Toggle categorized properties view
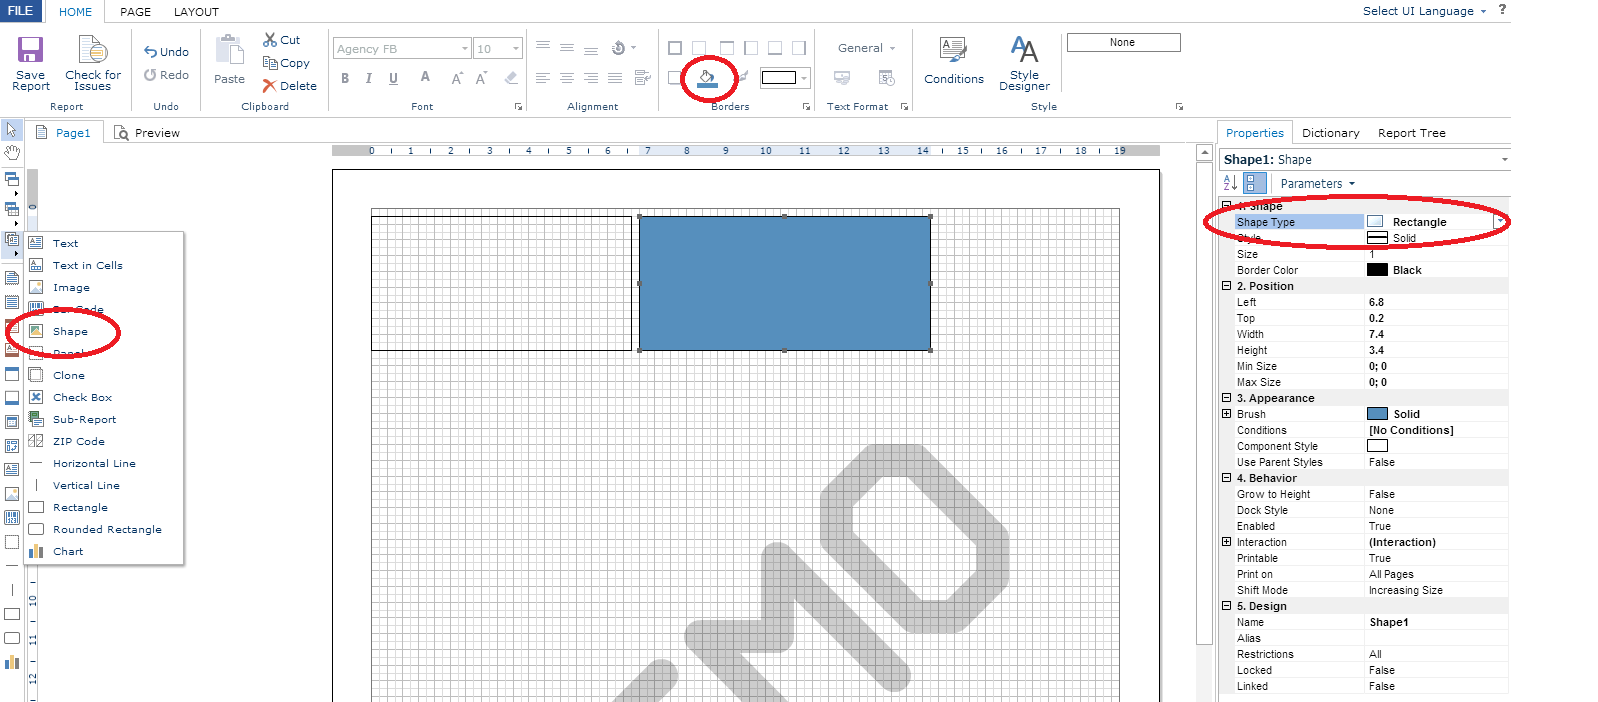 coord(1255,183)
